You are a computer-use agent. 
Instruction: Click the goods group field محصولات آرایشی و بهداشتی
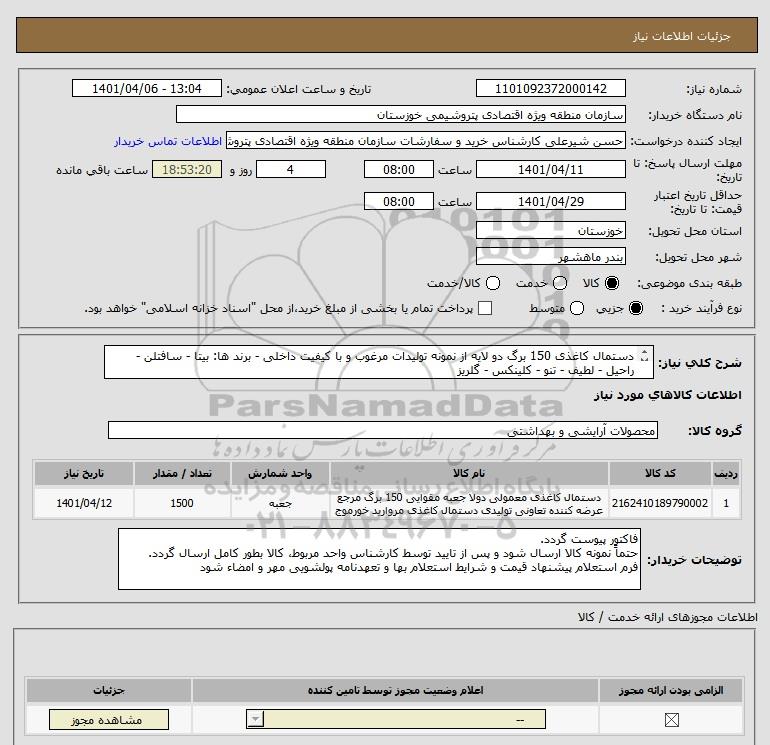383,430
